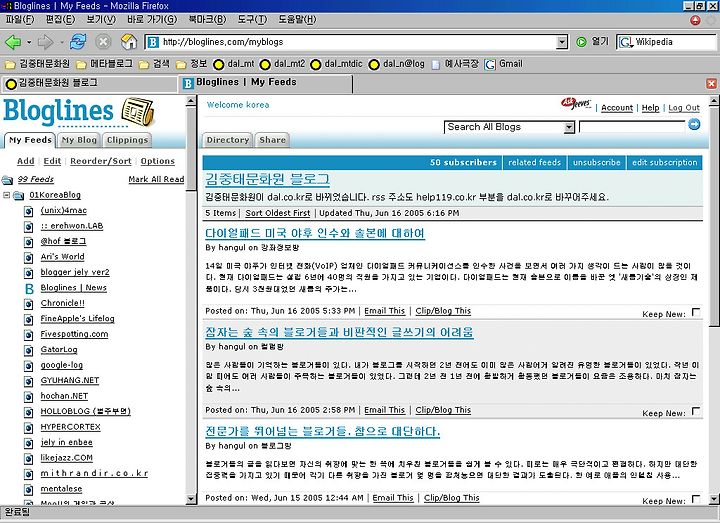The image size is (720, 523).
Task: Switch to the My Blog tab
Action: click(79, 140)
